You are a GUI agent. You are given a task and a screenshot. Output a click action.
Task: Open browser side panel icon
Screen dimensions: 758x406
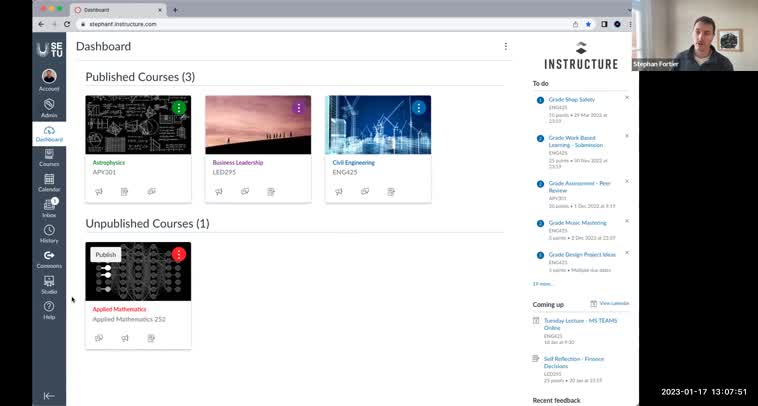click(604, 24)
